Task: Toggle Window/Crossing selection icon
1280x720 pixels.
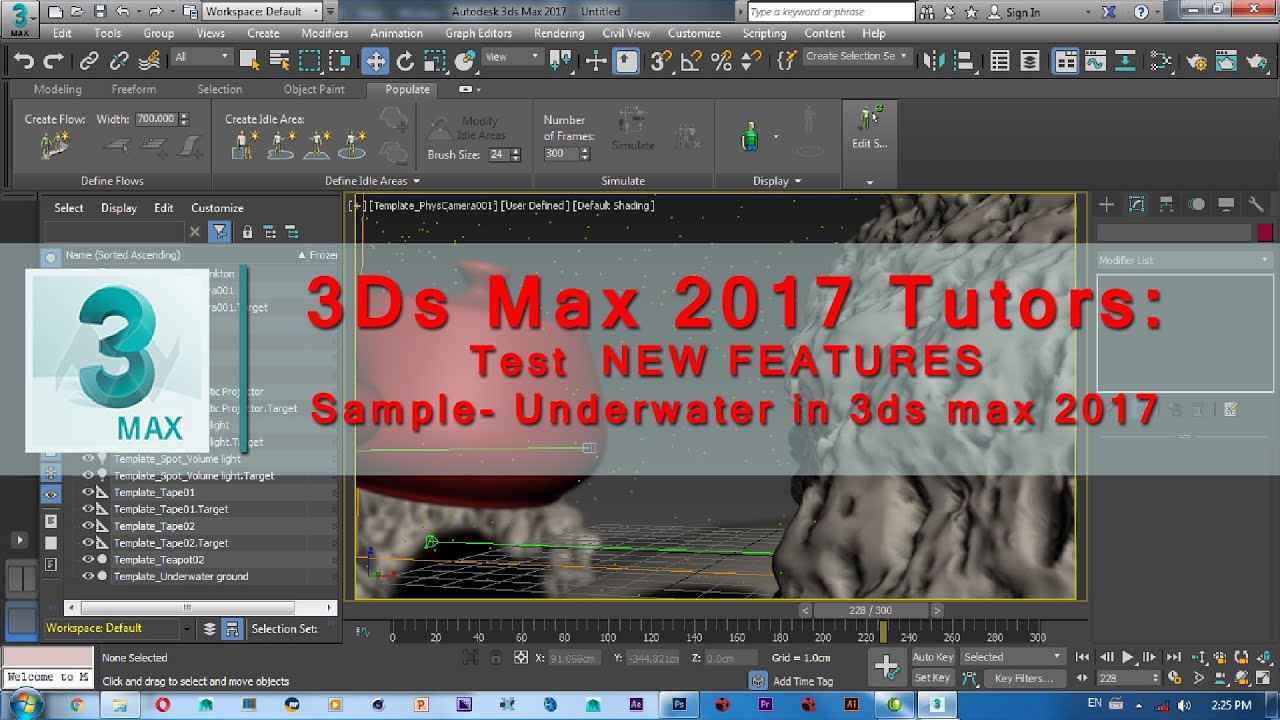Action: 339,61
